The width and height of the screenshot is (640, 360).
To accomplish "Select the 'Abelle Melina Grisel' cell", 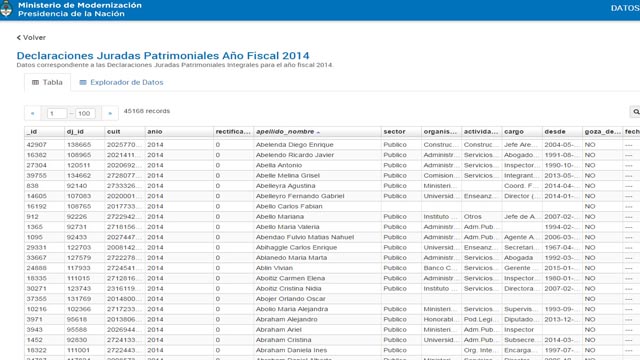I will coord(318,176).
